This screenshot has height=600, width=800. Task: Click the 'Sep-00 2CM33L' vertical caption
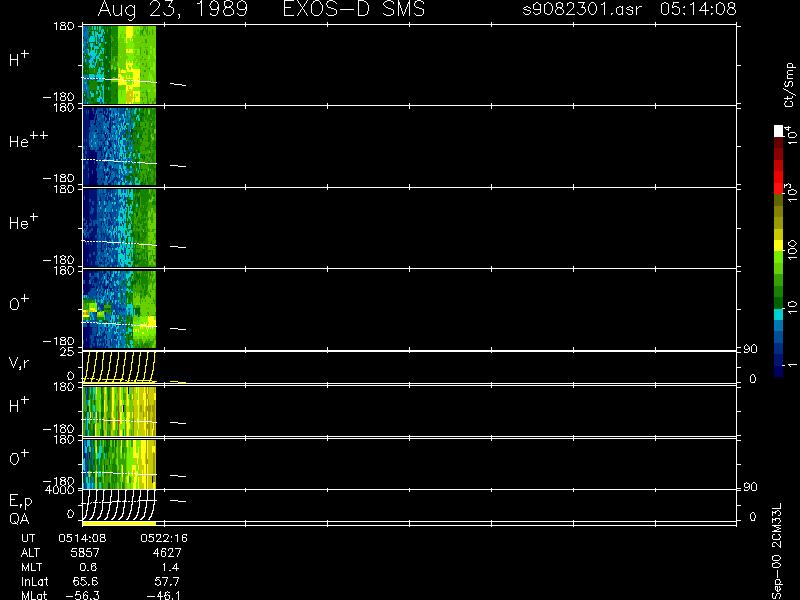(x=777, y=550)
